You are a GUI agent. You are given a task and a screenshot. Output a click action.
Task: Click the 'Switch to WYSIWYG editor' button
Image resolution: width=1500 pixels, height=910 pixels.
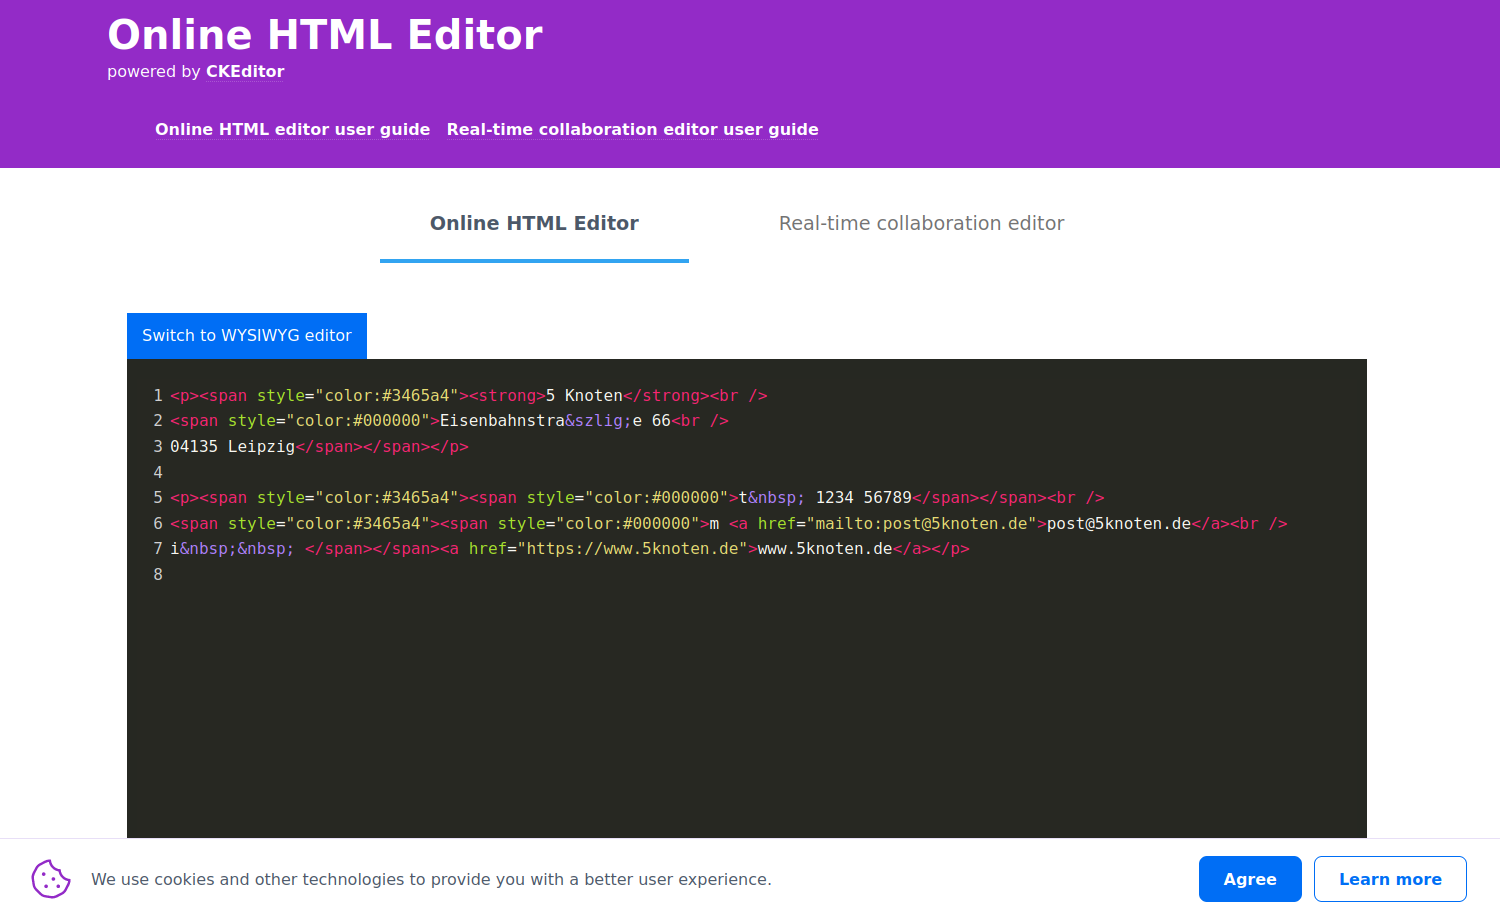coord(246,335)
